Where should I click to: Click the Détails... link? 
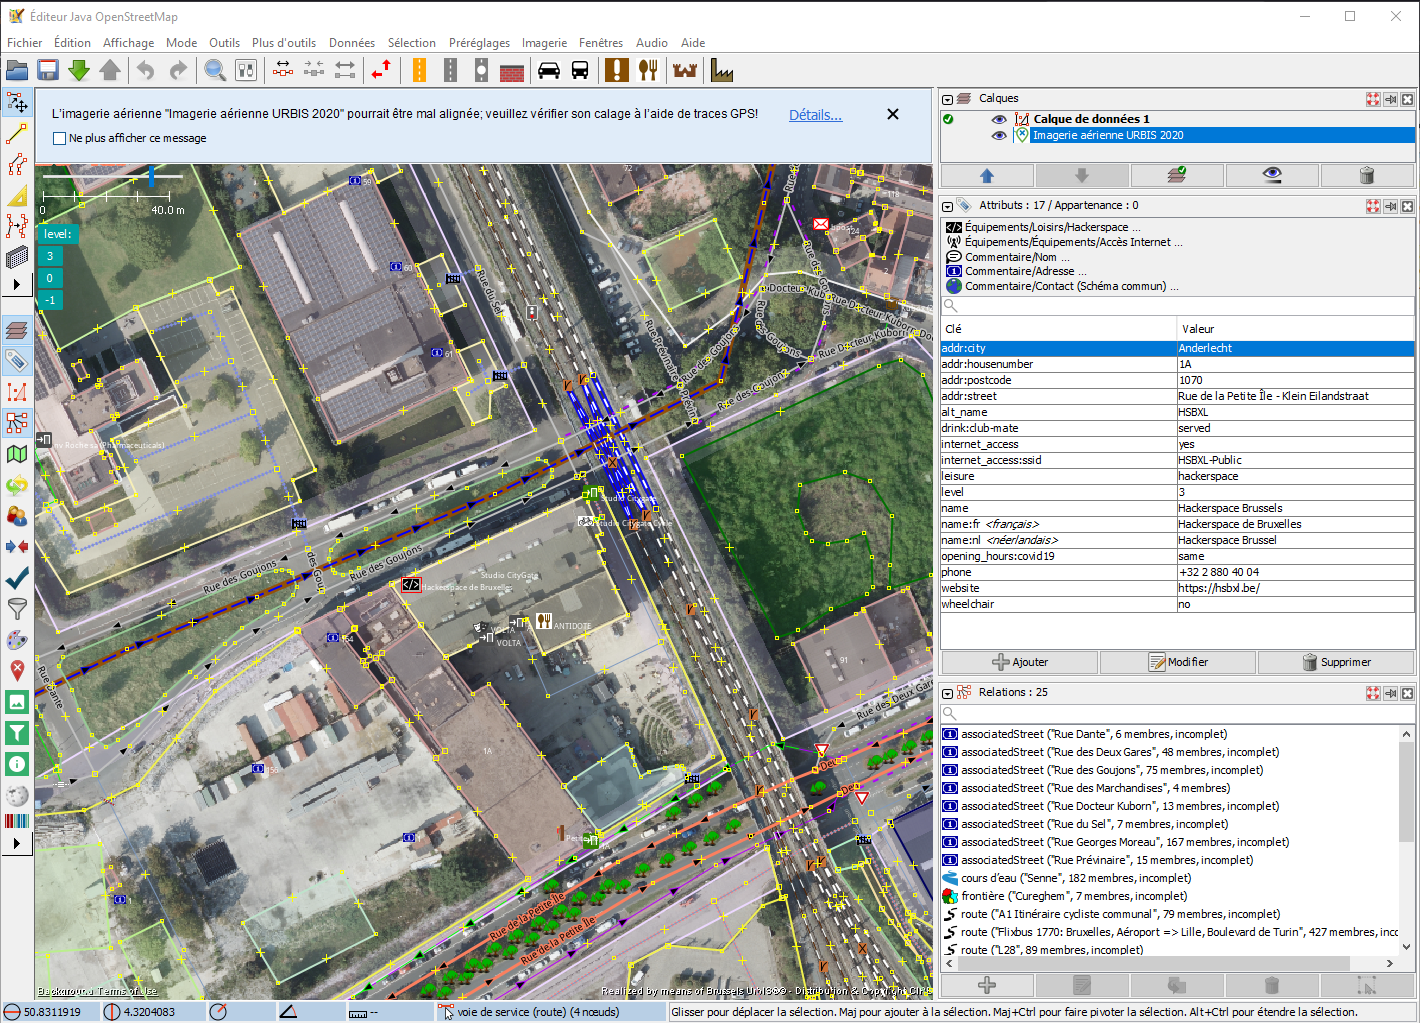815,115
